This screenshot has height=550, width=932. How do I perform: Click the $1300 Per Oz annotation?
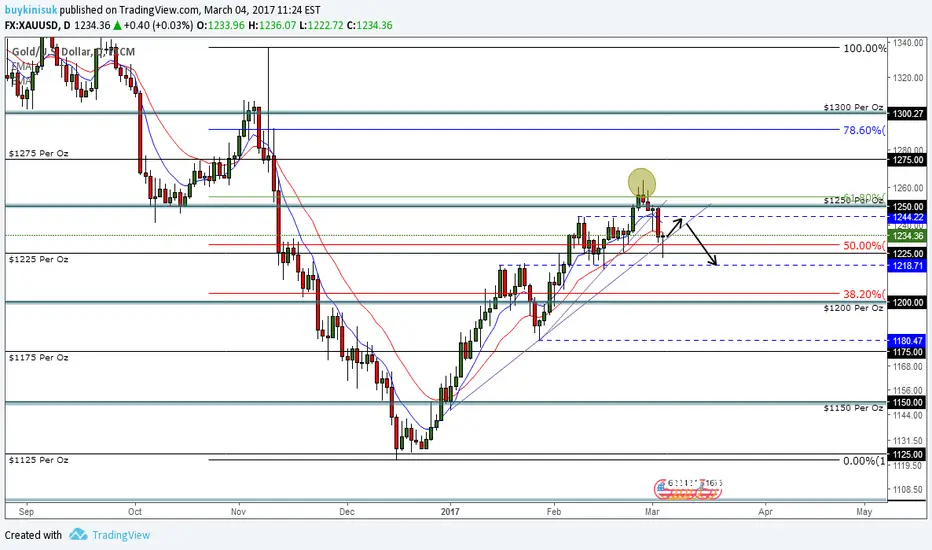click(853, 107)
